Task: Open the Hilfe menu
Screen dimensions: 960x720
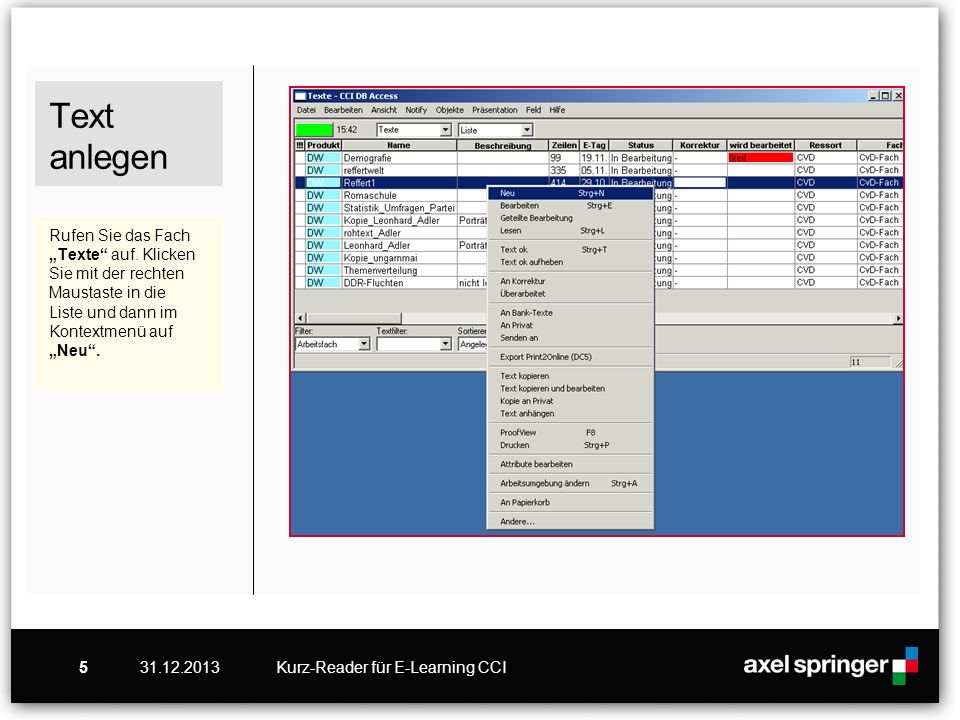Action: click(557, 110)
